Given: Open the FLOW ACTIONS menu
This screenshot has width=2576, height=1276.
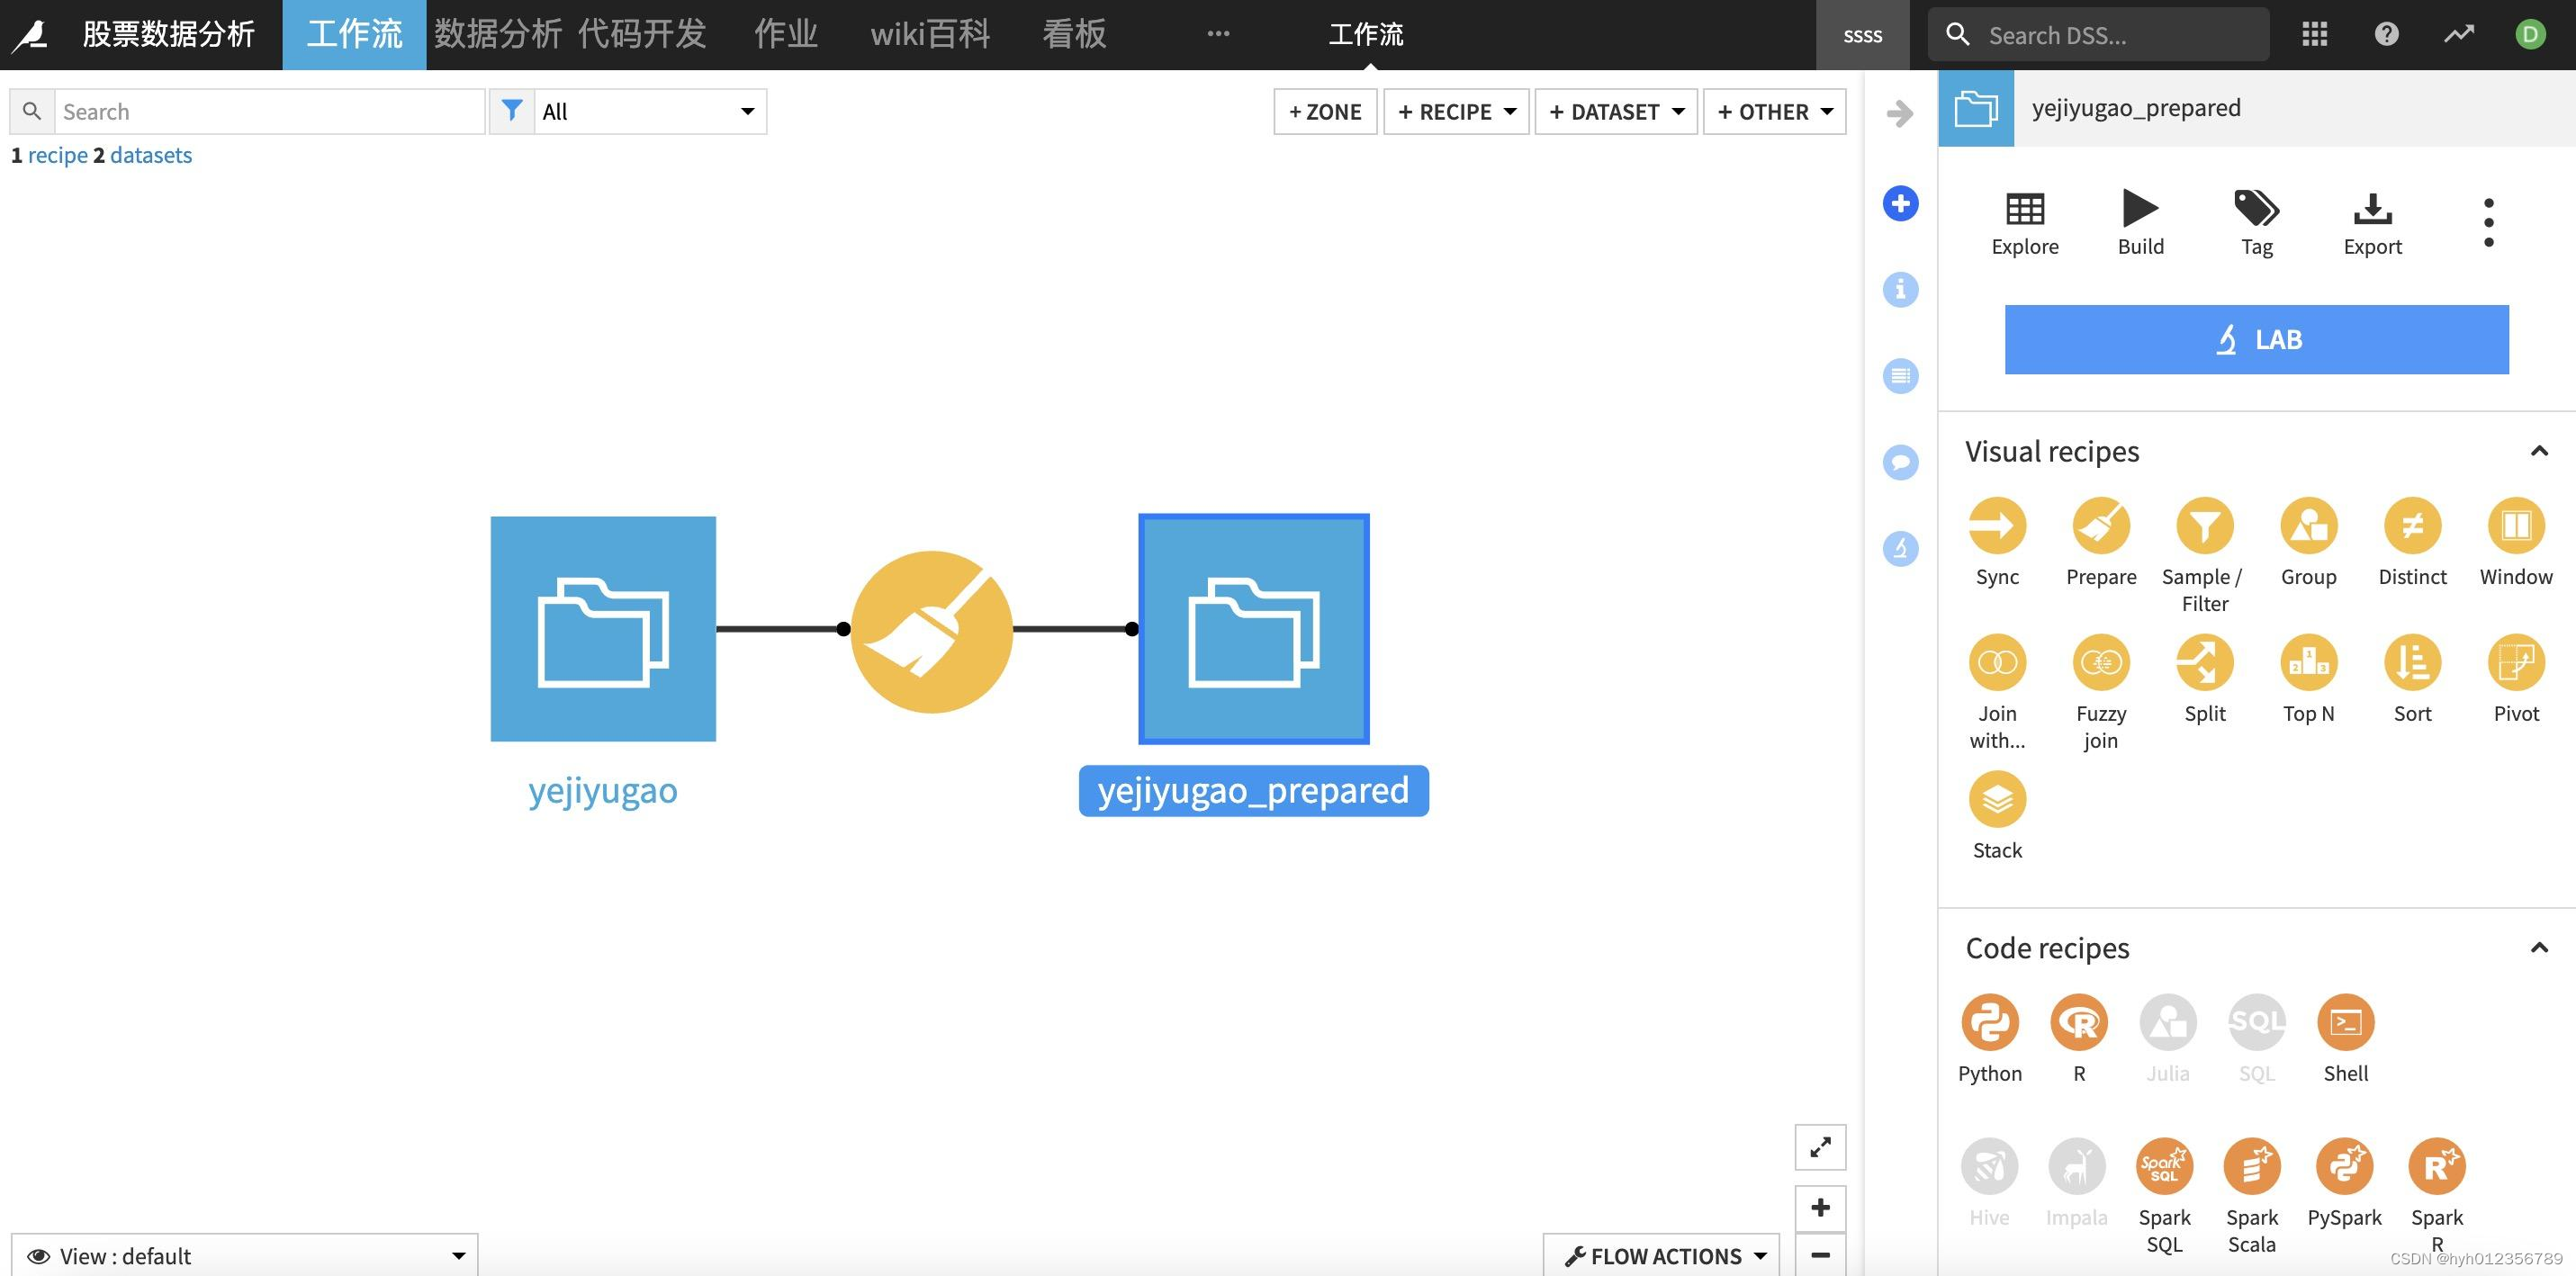Looking at the screenshot, I should (1663, 1255).
